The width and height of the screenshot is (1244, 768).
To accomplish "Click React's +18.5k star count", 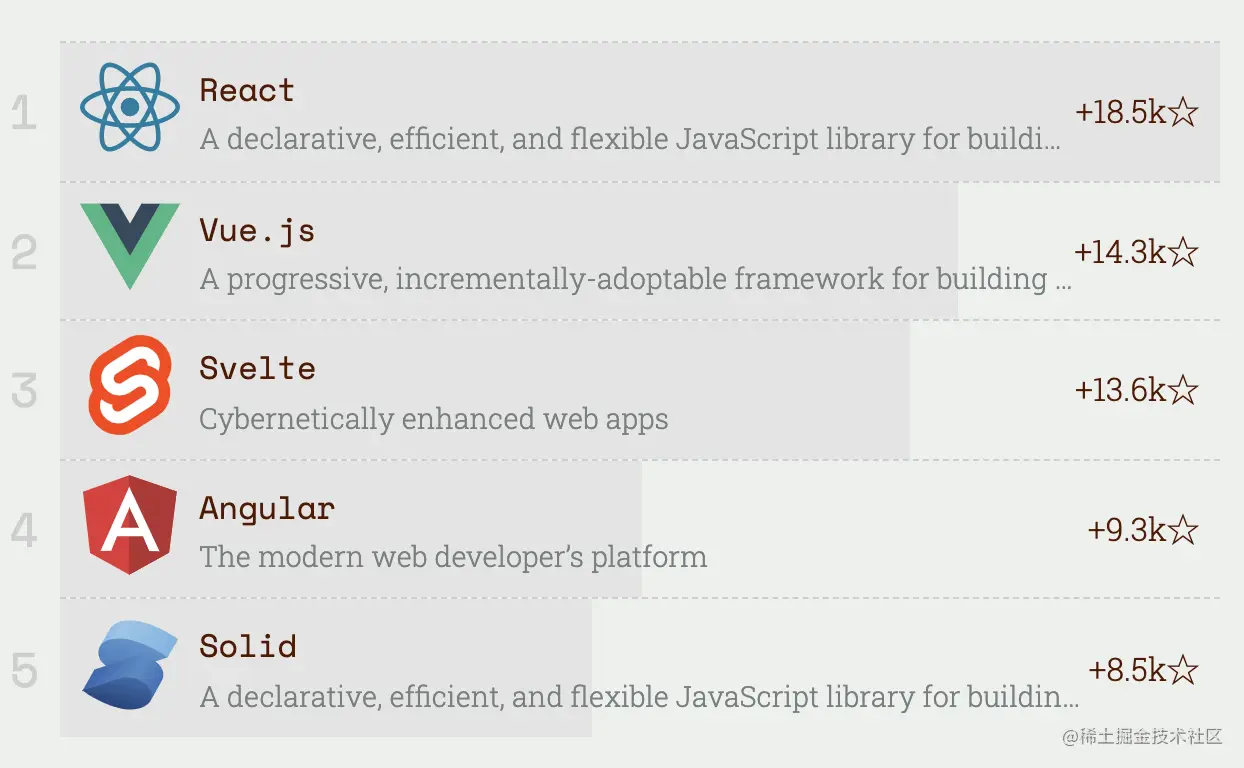I will [1137, 112].
